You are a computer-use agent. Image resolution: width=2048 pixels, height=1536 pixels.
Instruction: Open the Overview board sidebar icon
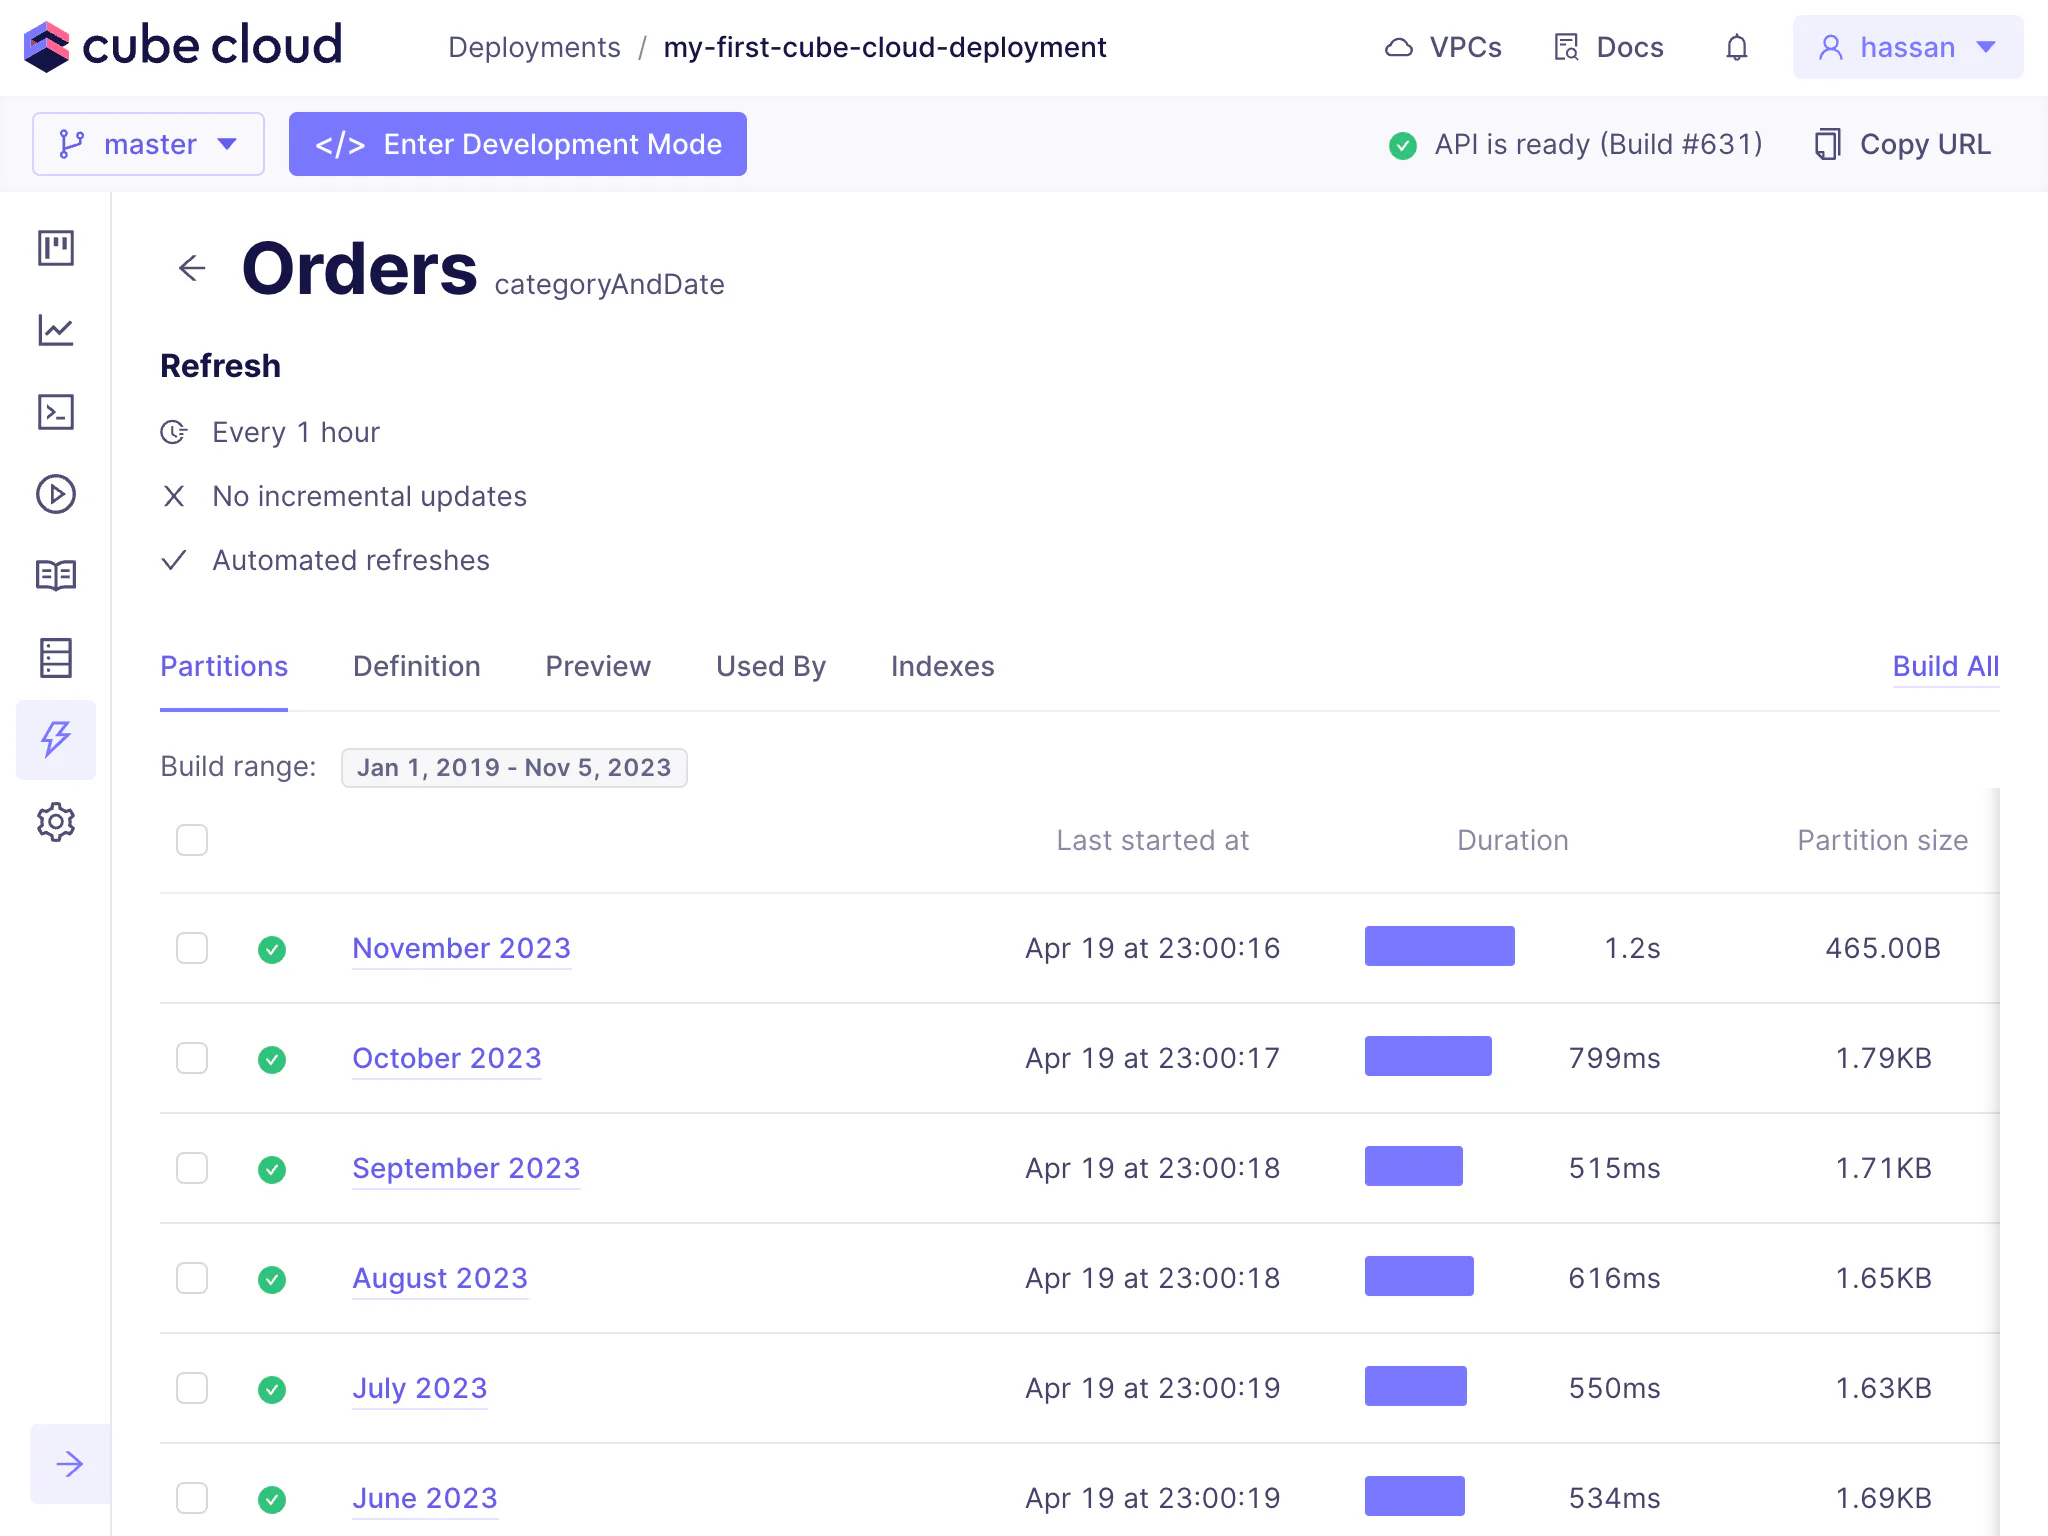(56, 248)
